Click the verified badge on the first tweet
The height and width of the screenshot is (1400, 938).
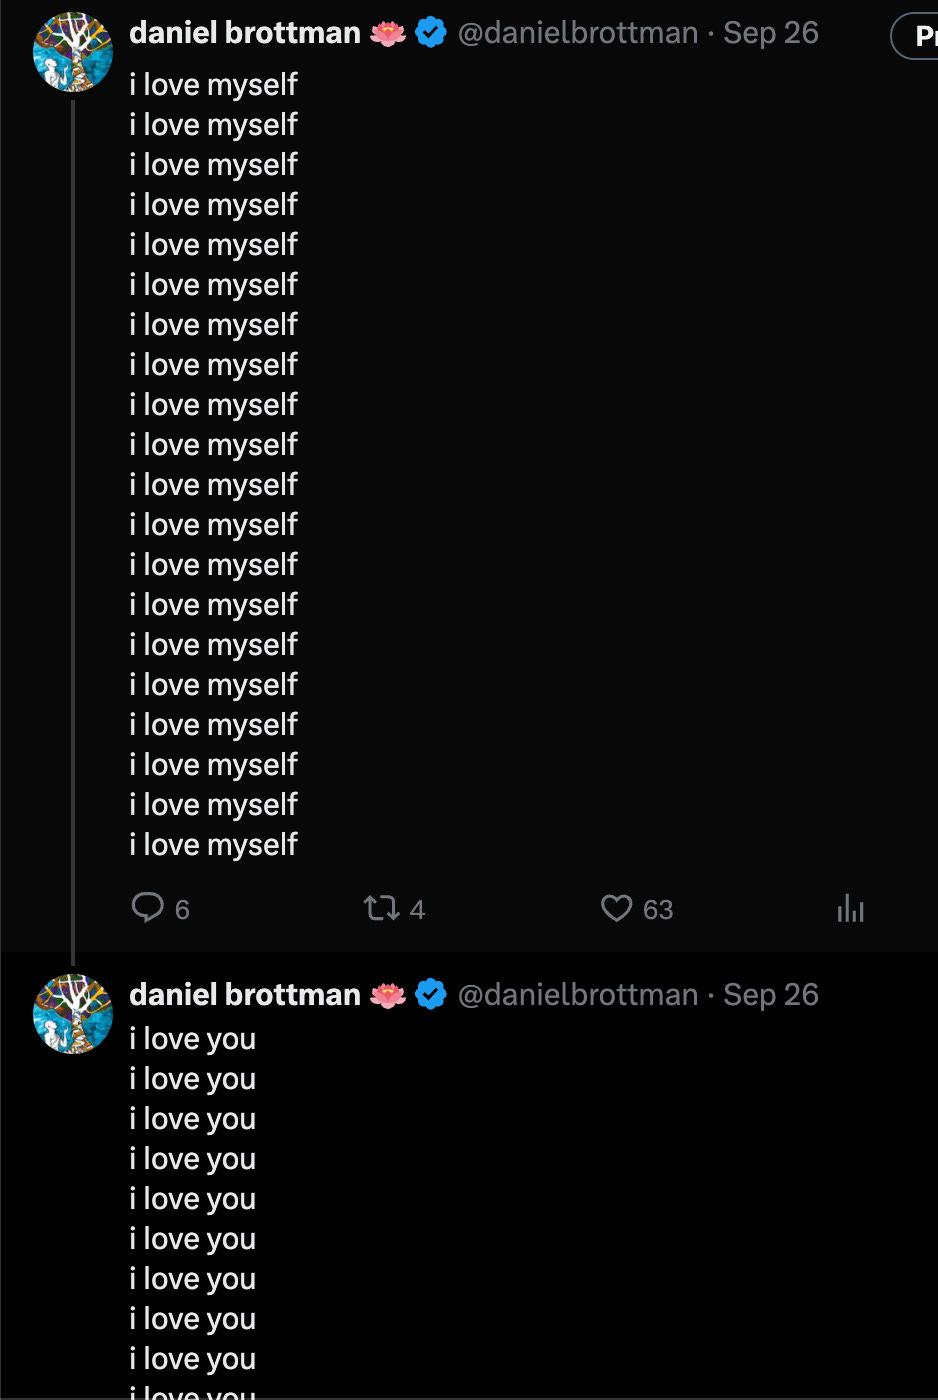[431, 33]
